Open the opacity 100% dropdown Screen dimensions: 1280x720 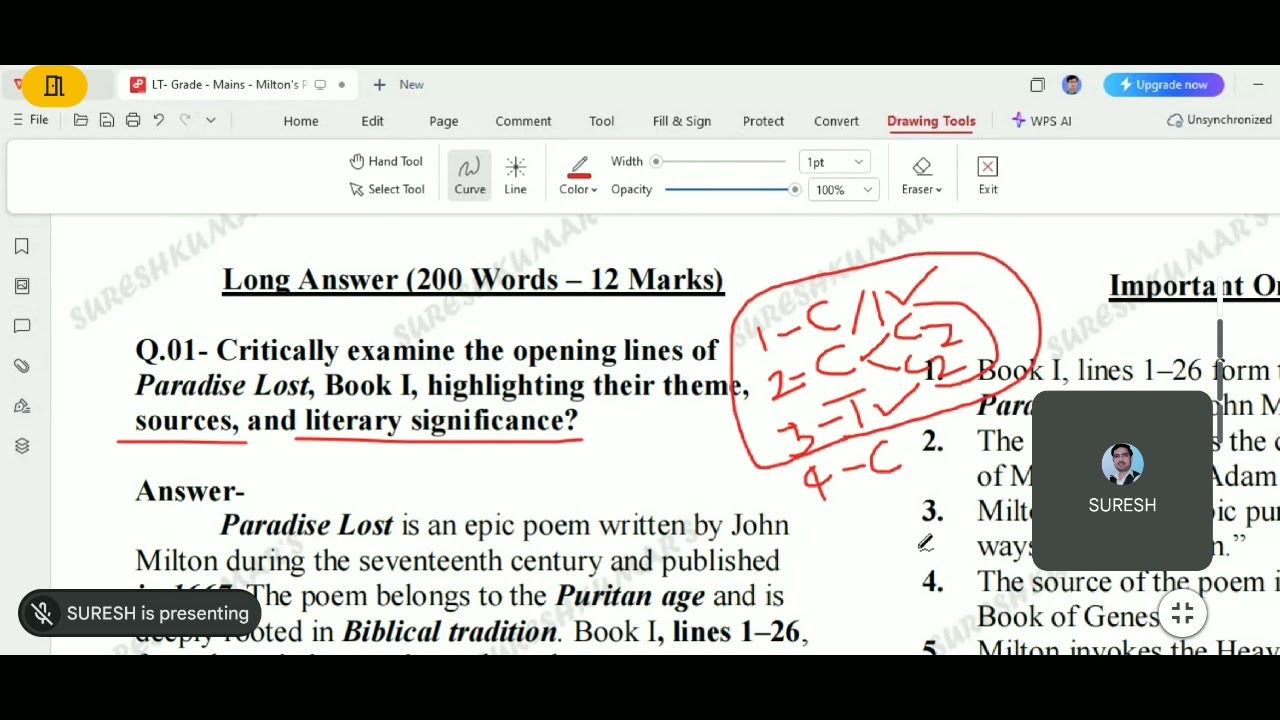(x=843, y=189)
